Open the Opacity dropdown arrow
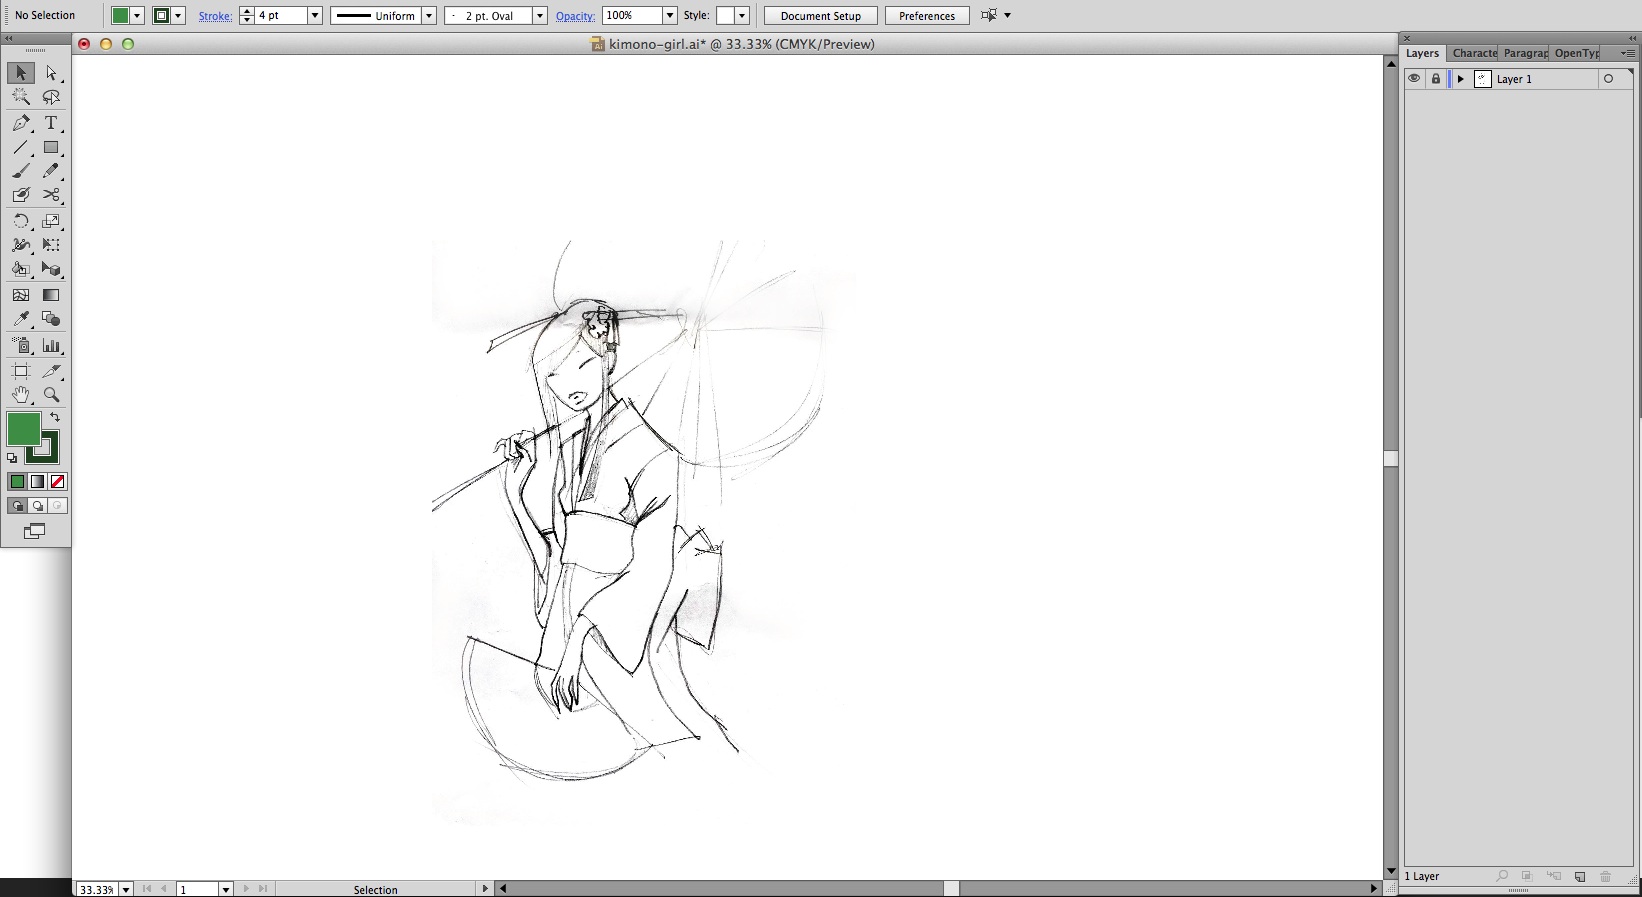Image resolution: width=1642 pixels, height=897 pixels. click(670, 16)
